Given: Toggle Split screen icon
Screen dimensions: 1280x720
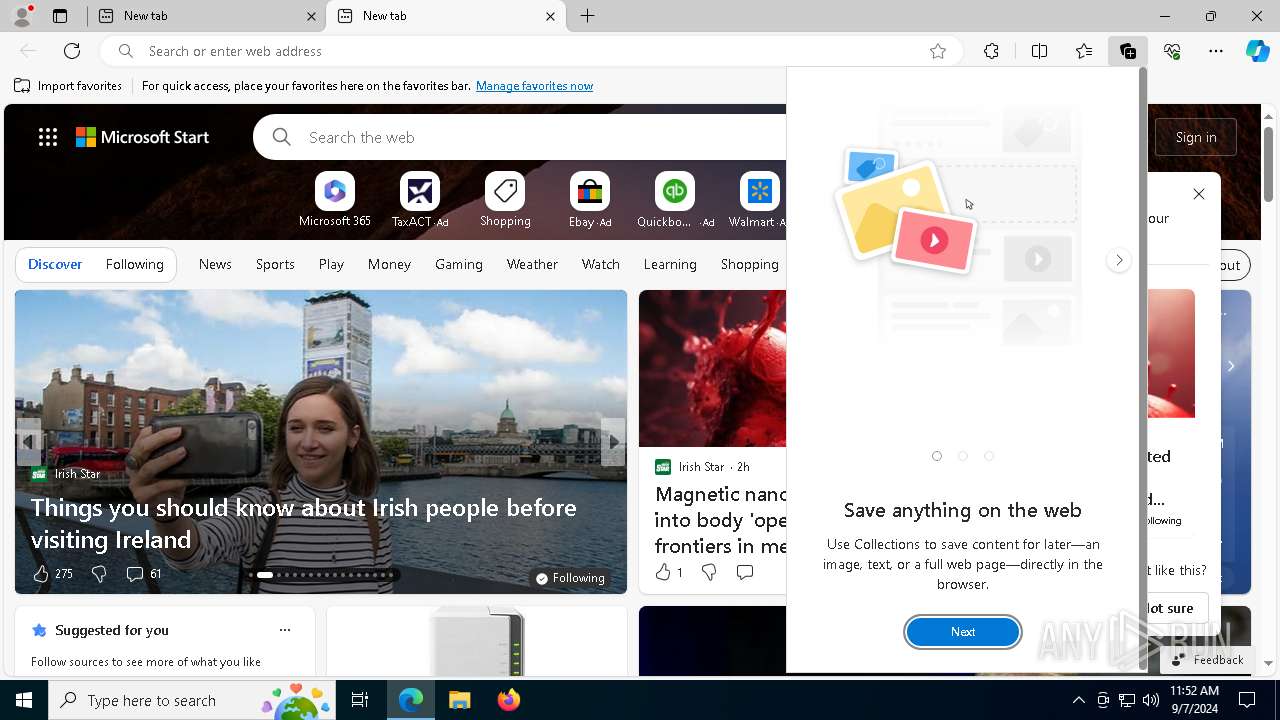Looking at the screenshot, I should click(x=1039, y=51).
